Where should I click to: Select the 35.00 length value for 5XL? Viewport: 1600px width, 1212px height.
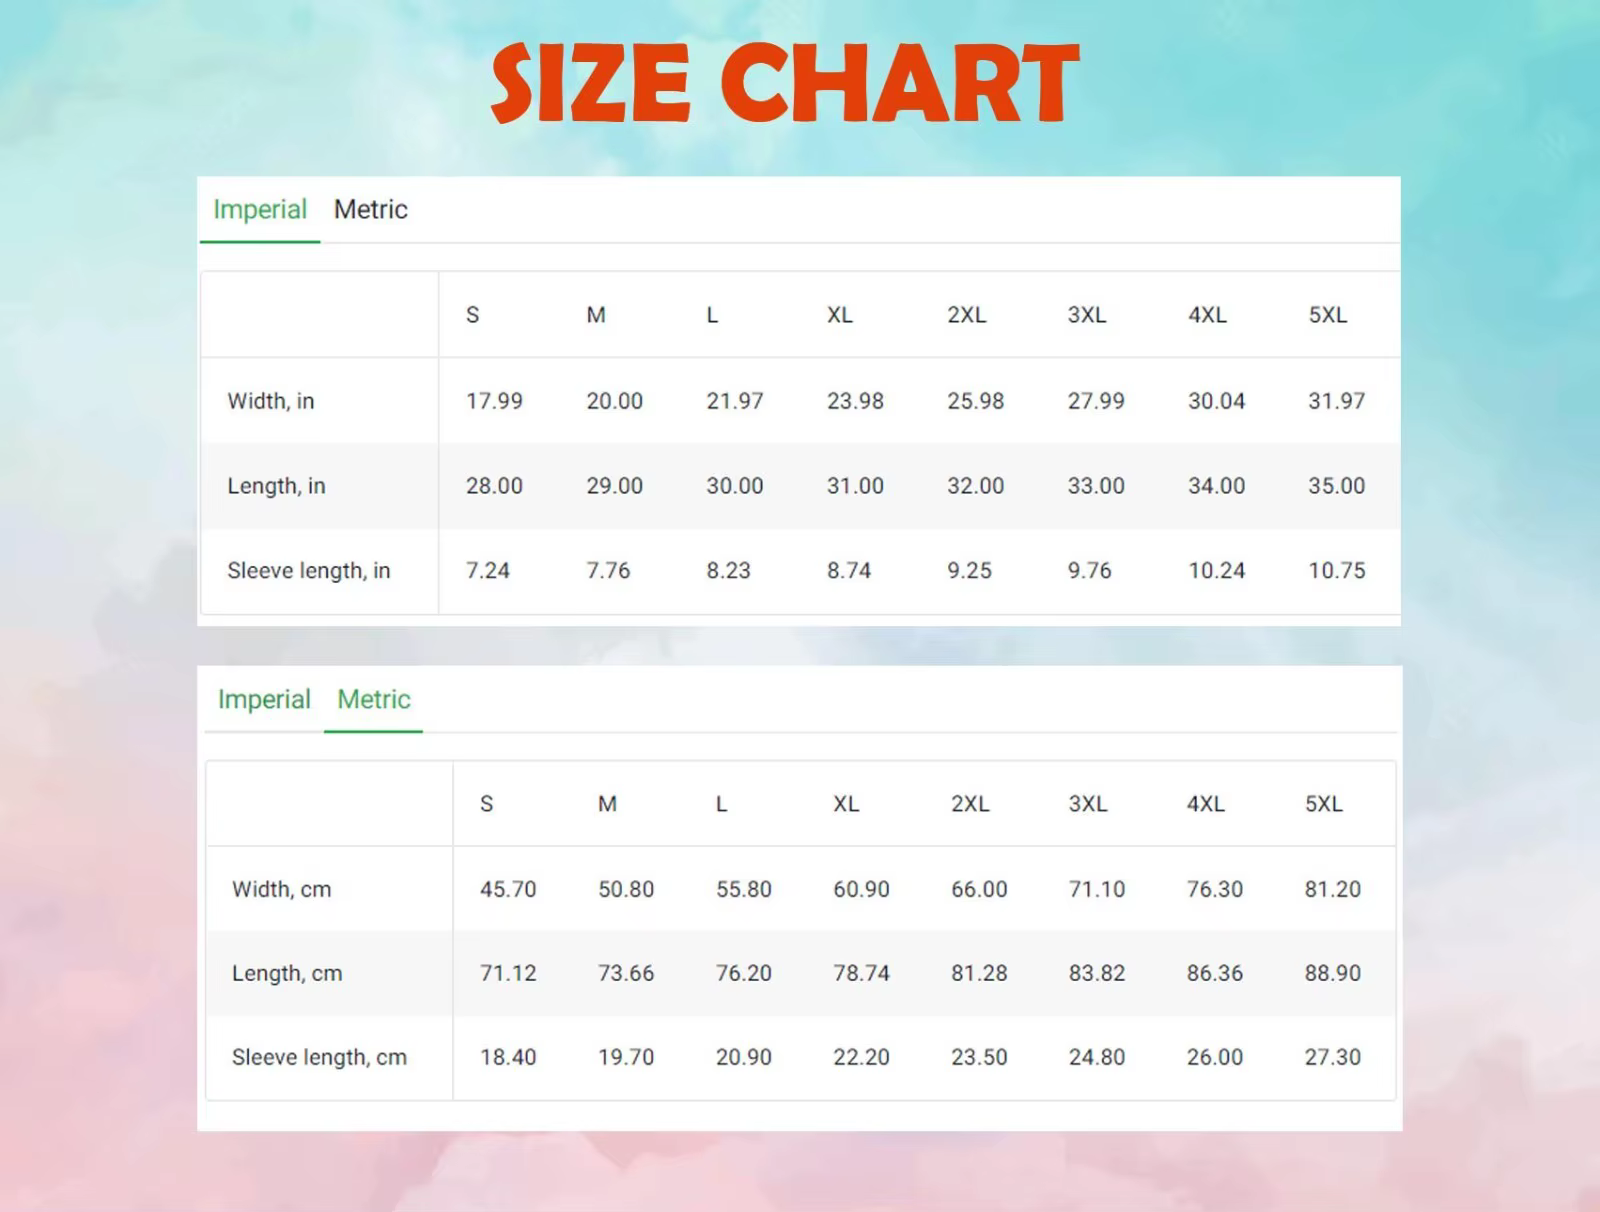(x=1337, y=486)
